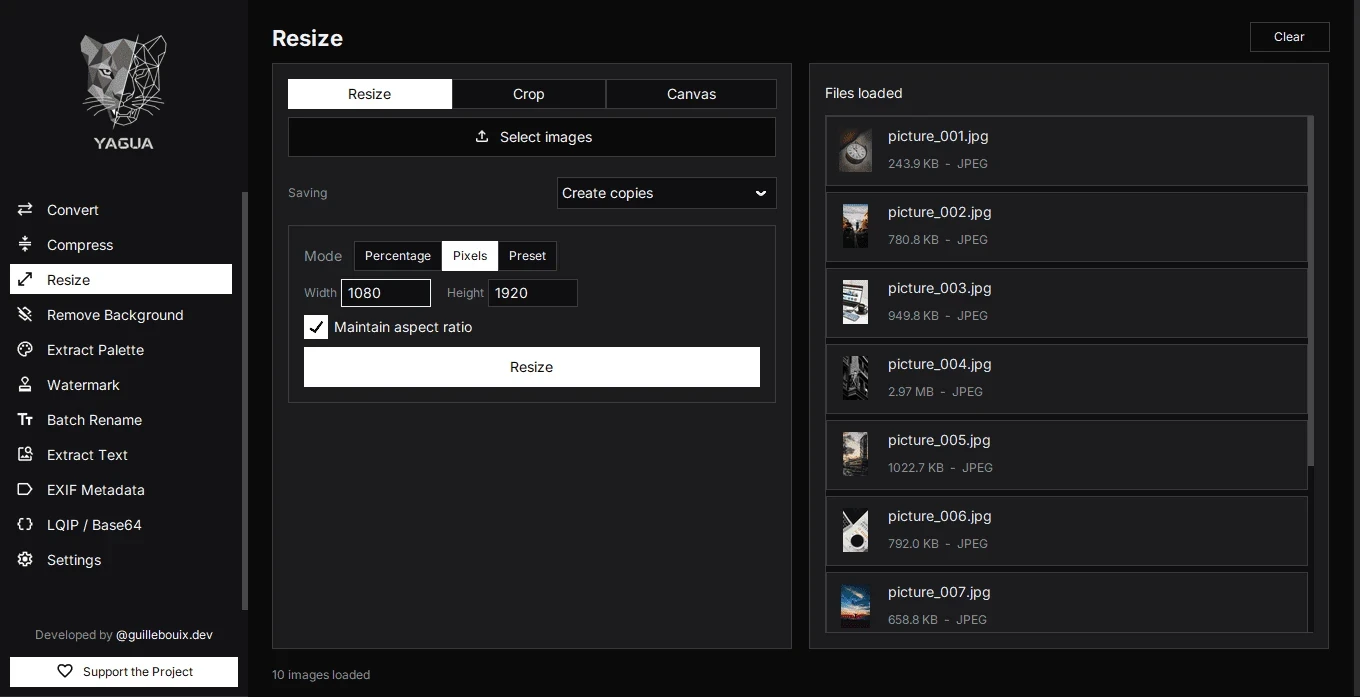Click picture_006.jpg thumbnail
Image resolution: width=1360 pixels, height=697 pixels.
pos(855,530)
